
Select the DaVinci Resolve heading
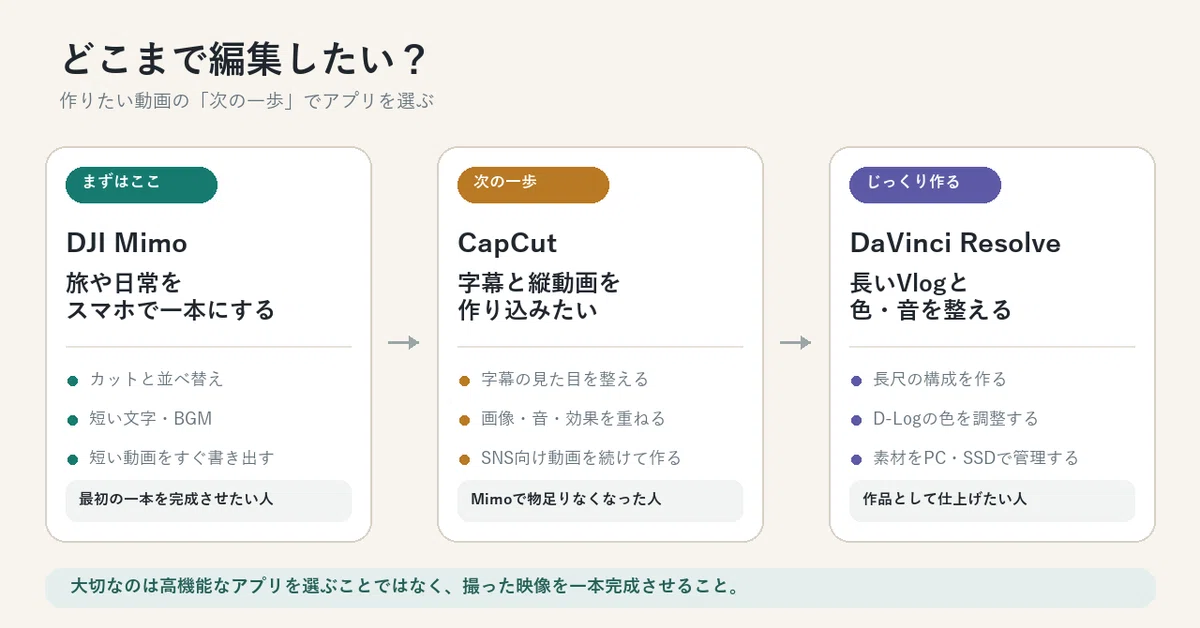(955, 243)
